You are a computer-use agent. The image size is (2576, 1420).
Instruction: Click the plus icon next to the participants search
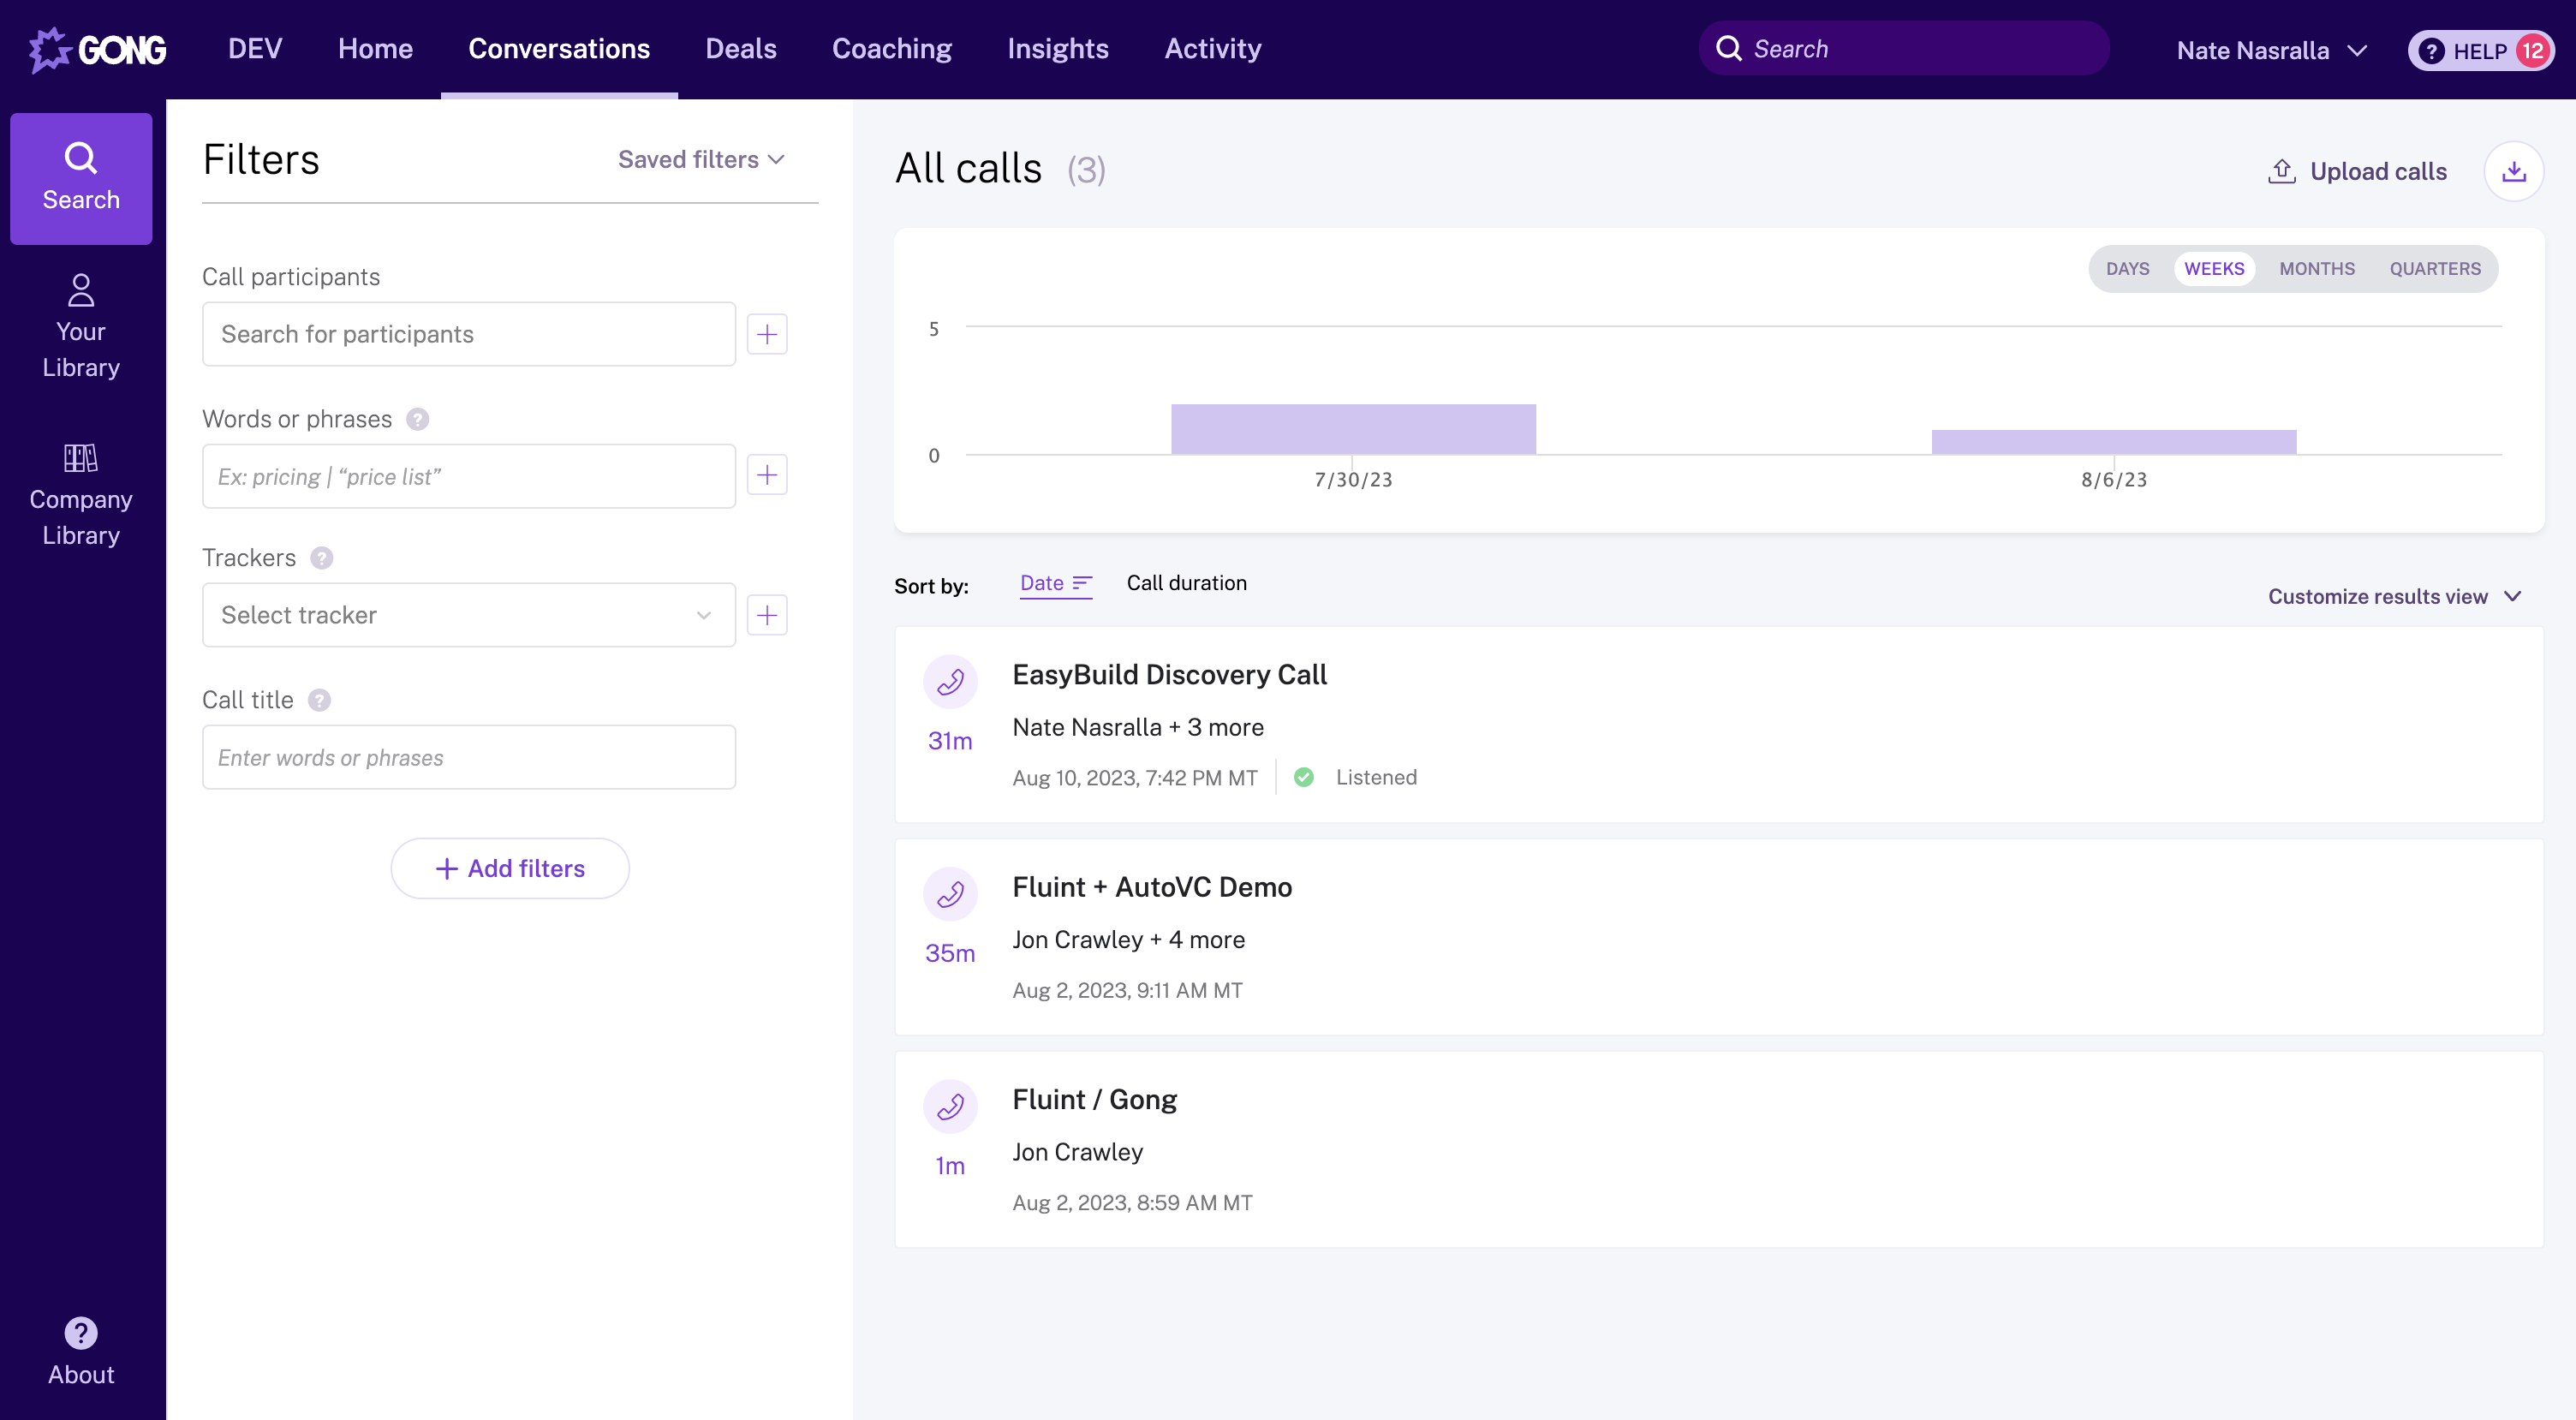coord(767,334)
